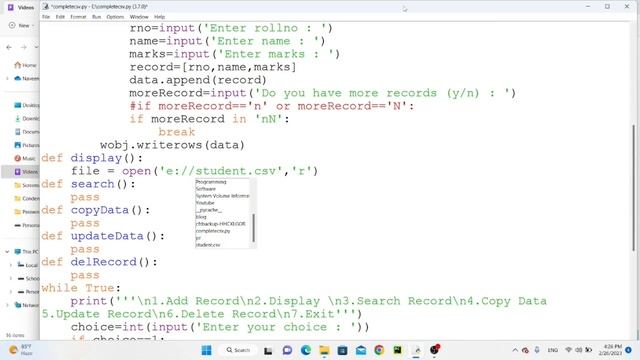The width and height of the screenshot is (640, 360).
Task: Open Documents in File Explorer sidebar
Action: [x=27, y=131]
